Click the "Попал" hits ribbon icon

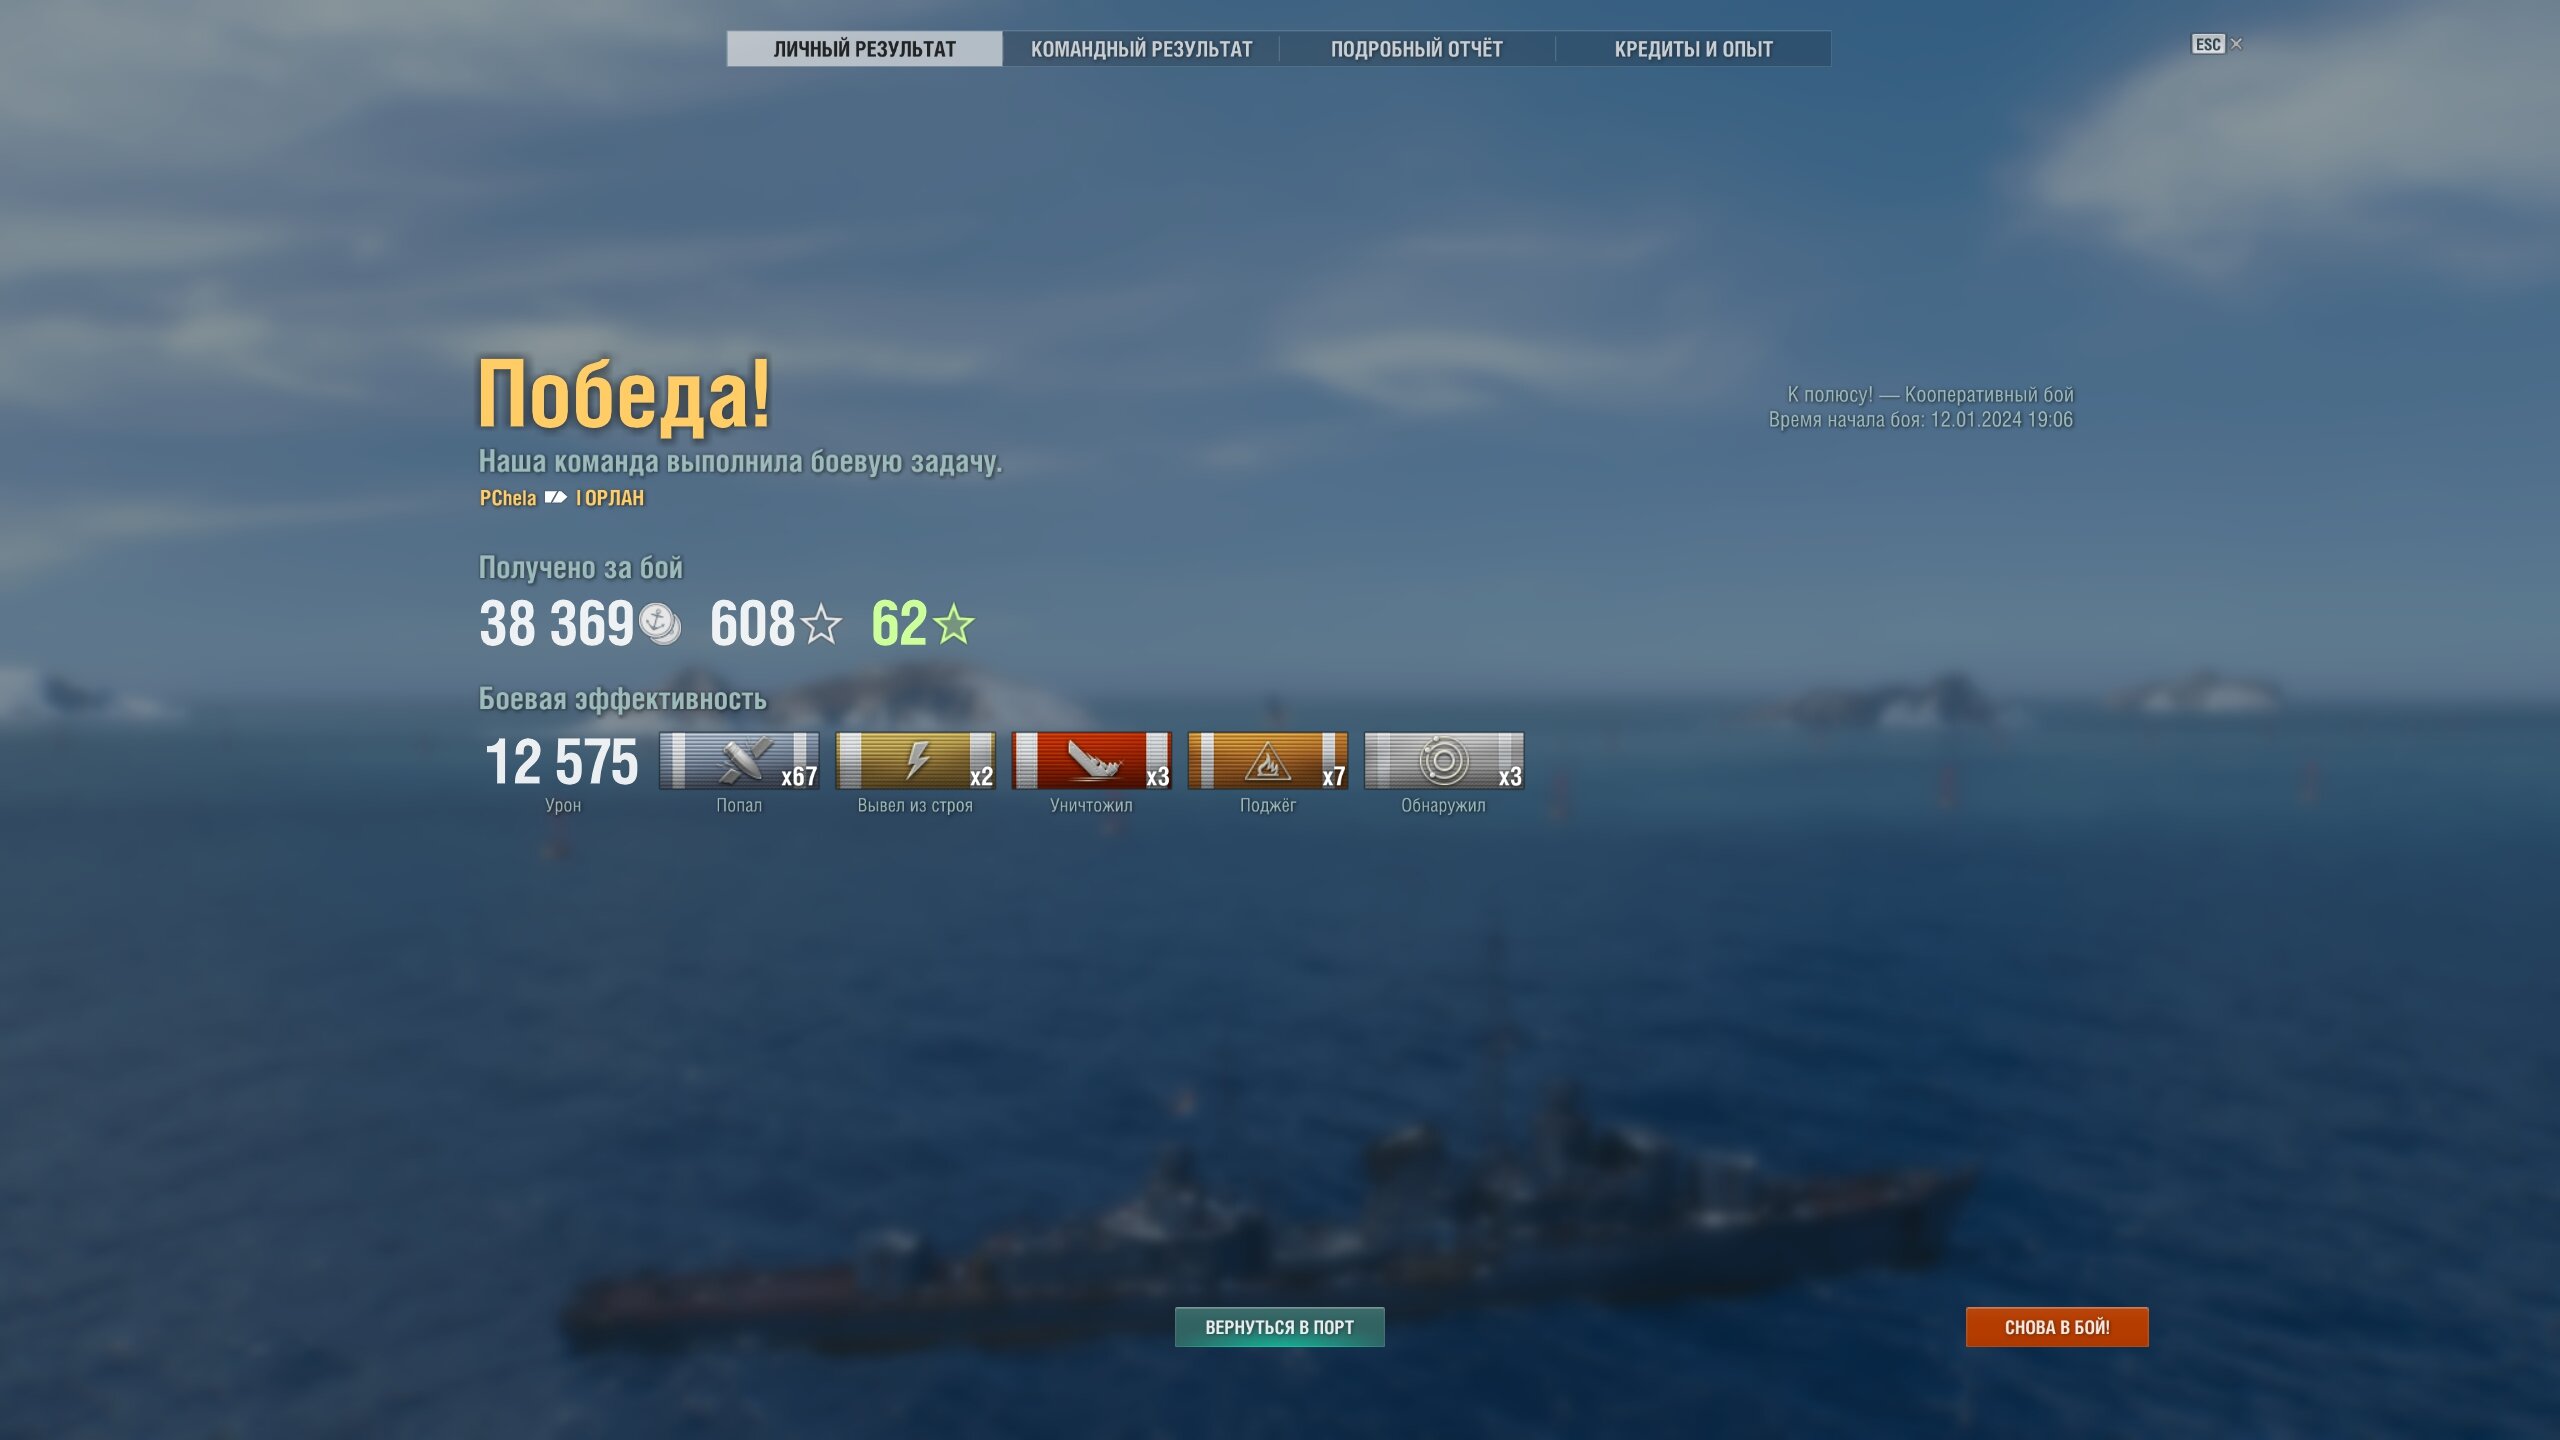click(x=739, y=761)
